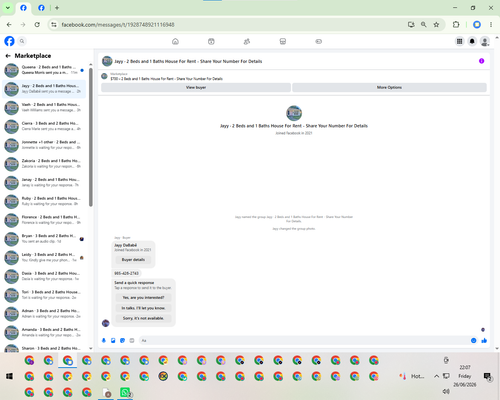
Task: Open the Cierra 3 Beds conversation
Action: click(x=44, y=126)
